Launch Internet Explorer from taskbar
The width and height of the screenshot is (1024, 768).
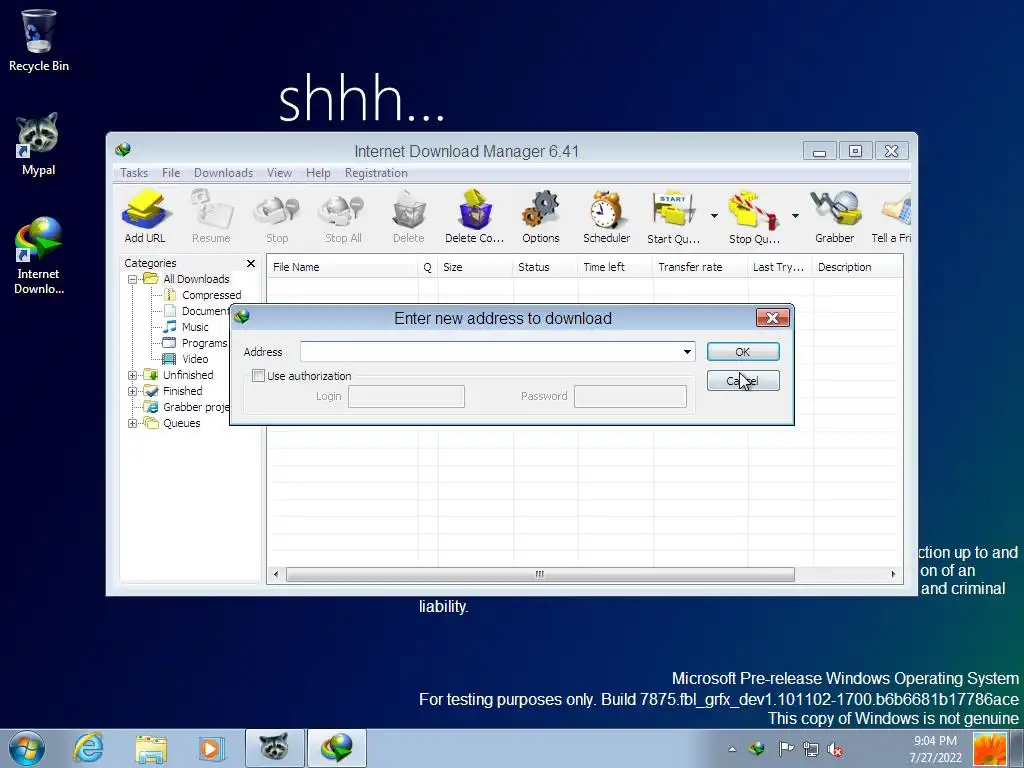(x=88, y=748)
